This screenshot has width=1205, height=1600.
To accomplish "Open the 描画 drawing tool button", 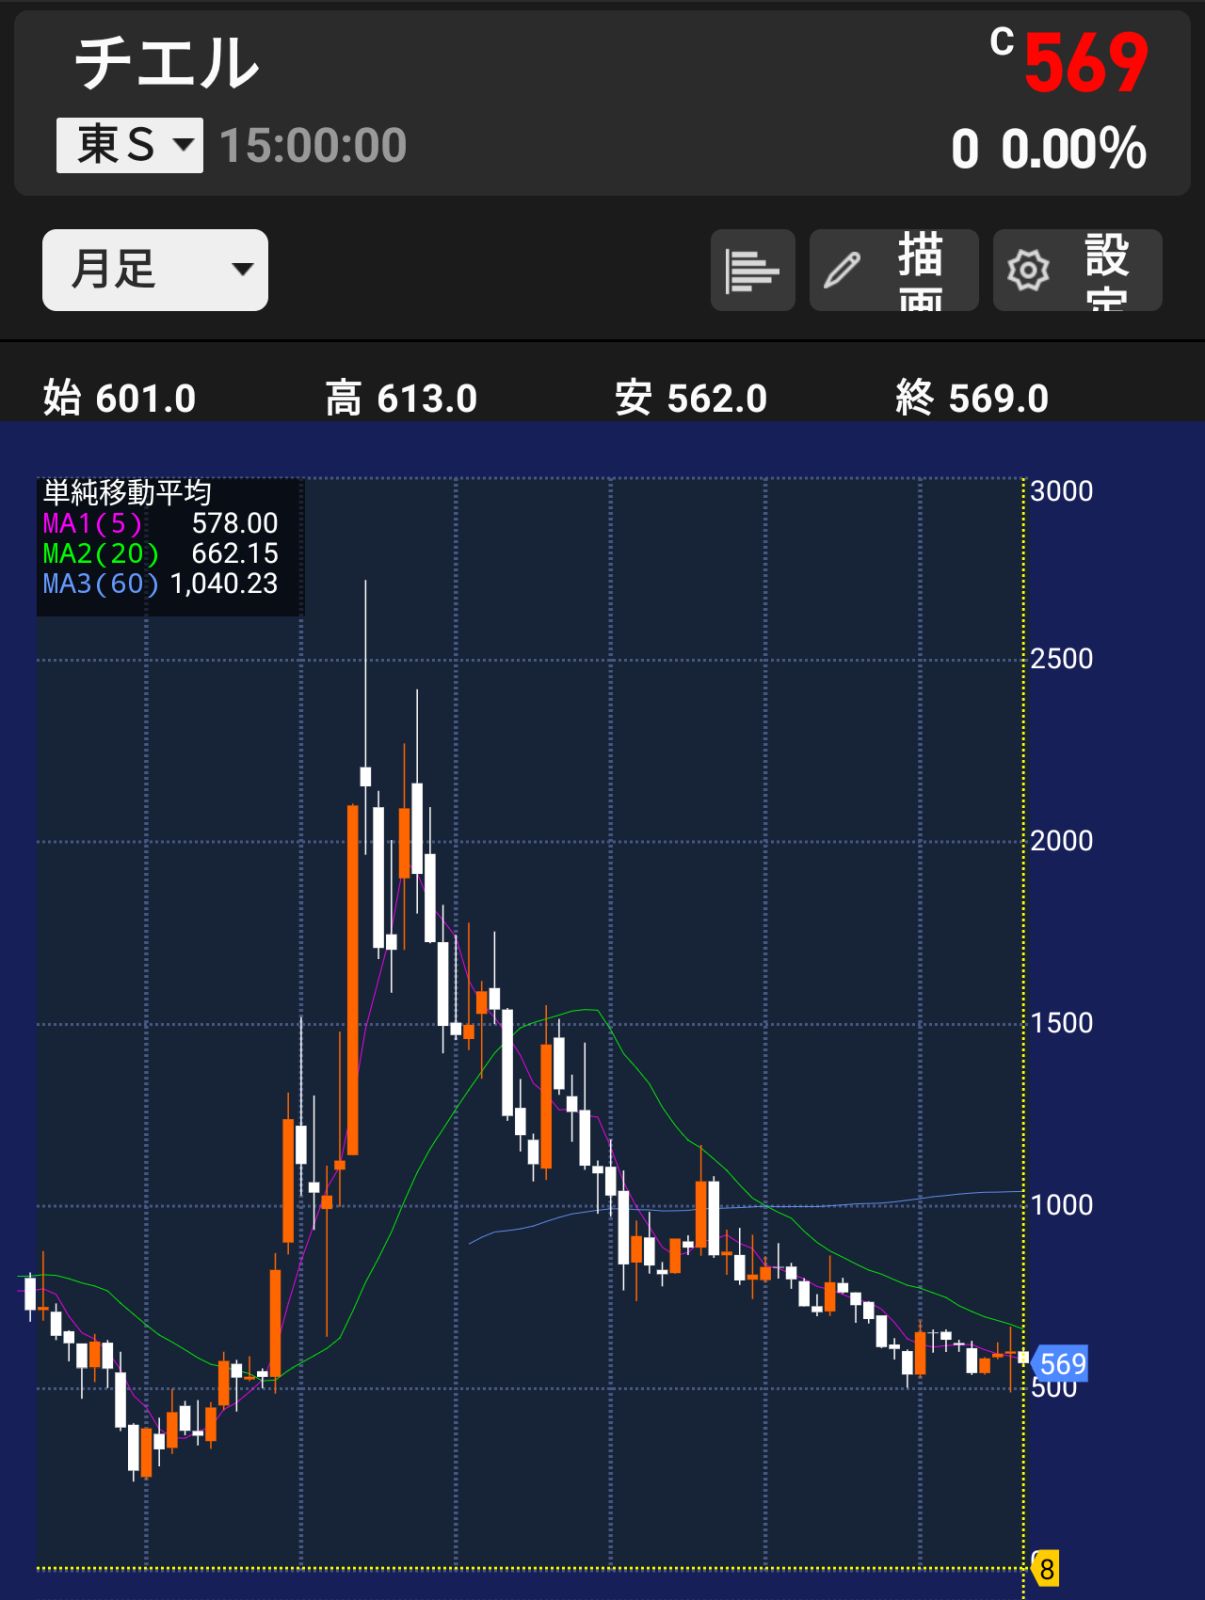I will [894, 270].
